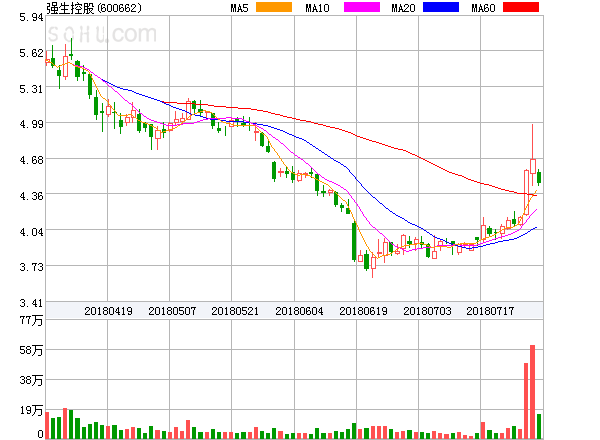Image resolution: width=600 pixels, height=440 pixels.
Task: Click the 5.62 price axis label
Action: coord(31,53)
